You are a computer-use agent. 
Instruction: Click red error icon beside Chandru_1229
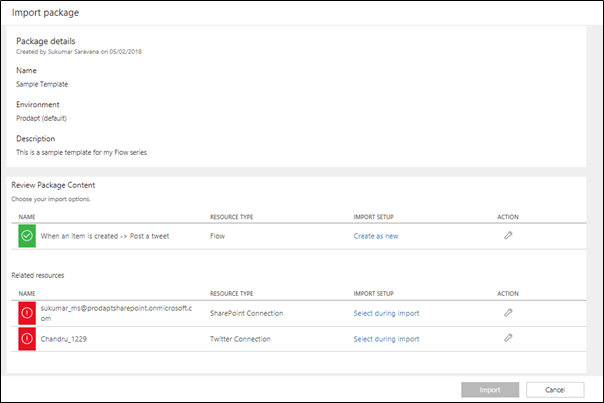click(x=26, y=339)
